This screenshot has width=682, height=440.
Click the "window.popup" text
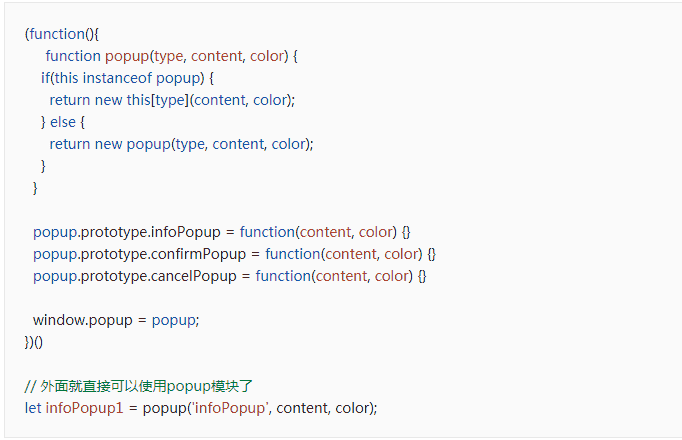point(78,320)
